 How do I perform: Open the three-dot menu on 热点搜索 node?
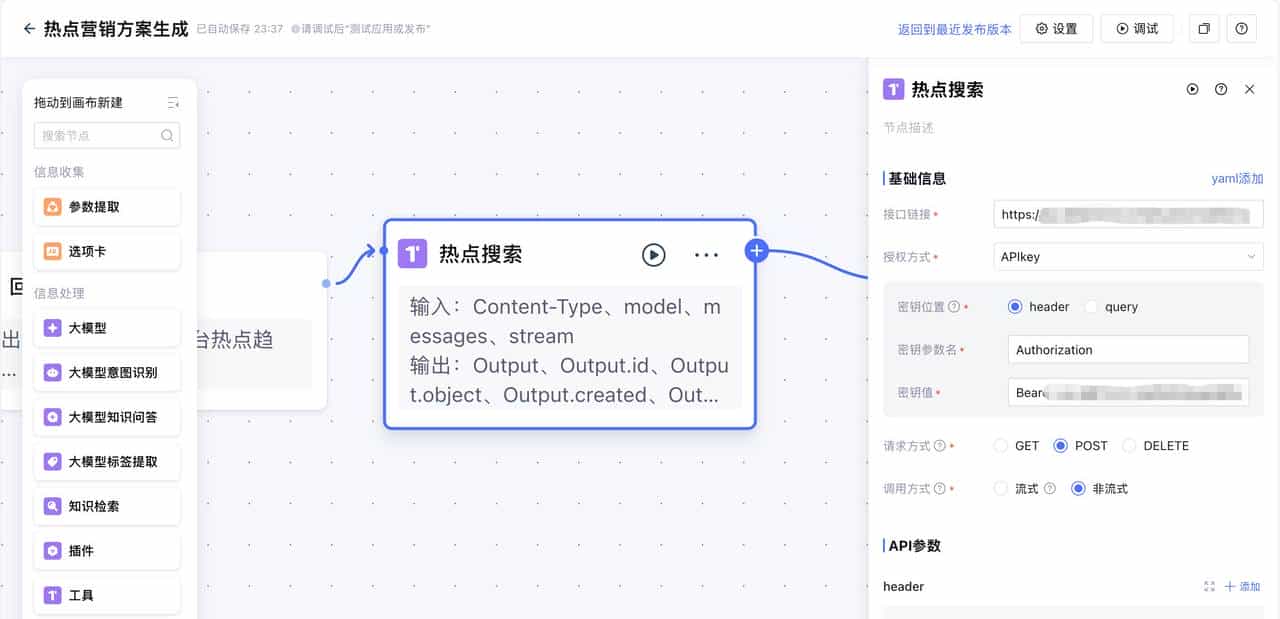click(706, 255)
